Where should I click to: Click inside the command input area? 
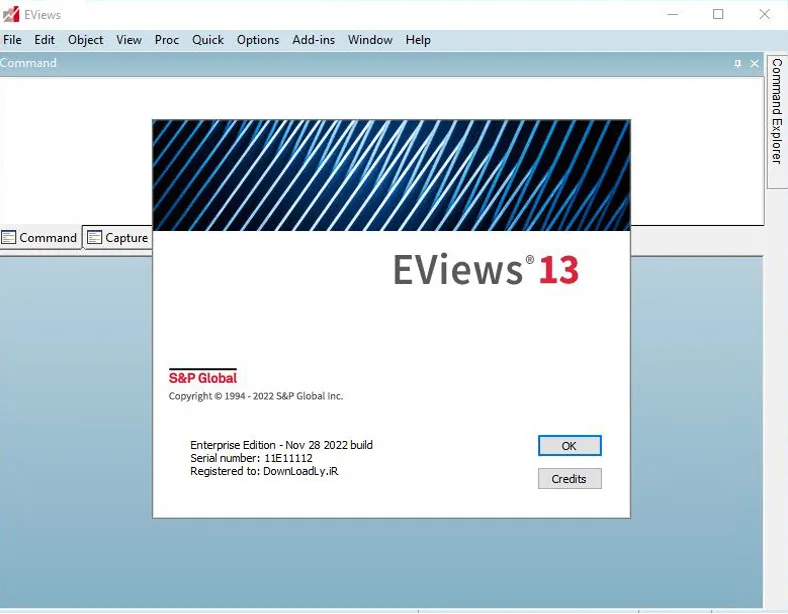pos(75,151)
